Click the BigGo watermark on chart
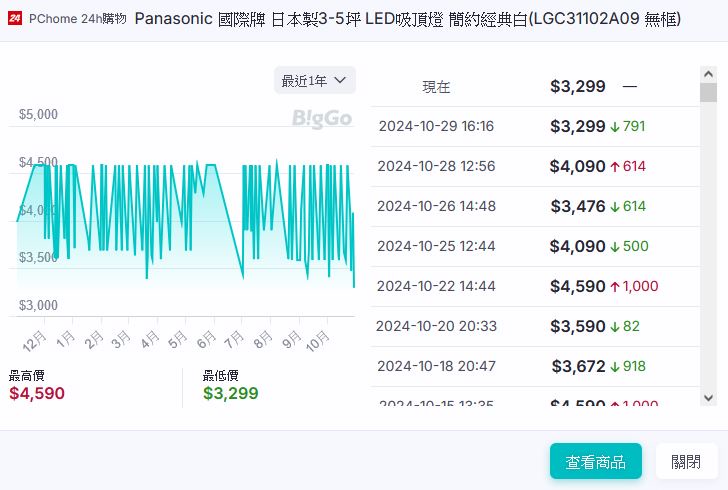Viewport: 728px width, 490px height. coord(321,119)
